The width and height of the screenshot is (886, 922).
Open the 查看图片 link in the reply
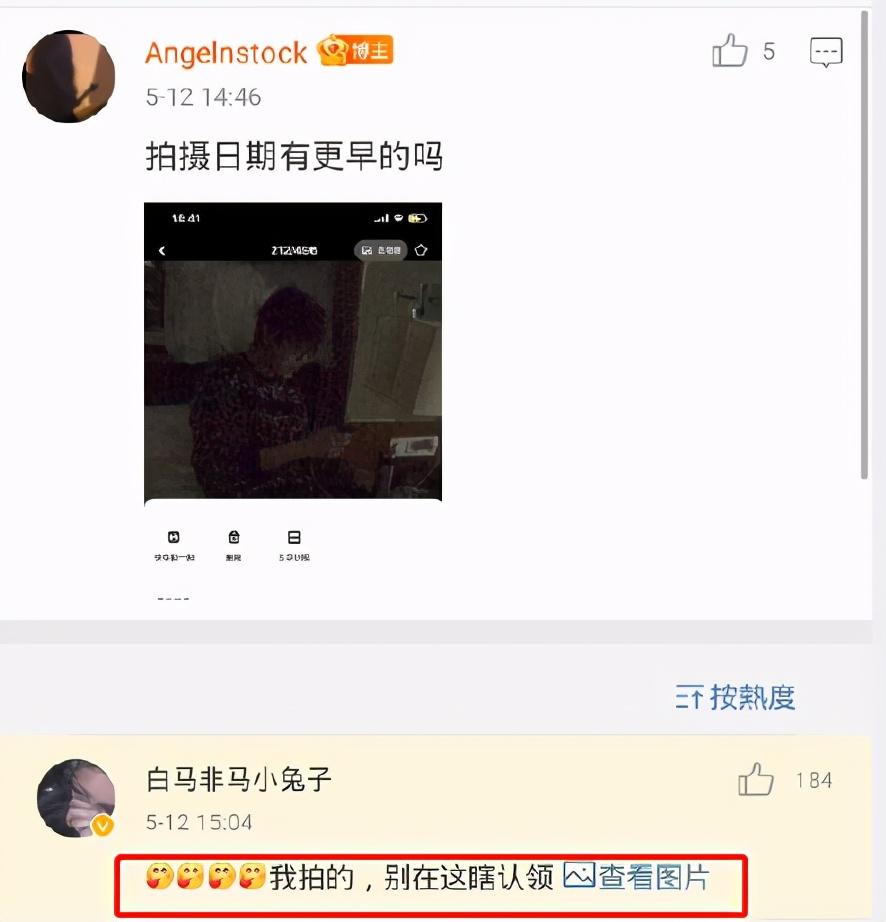tap(636, 876)
